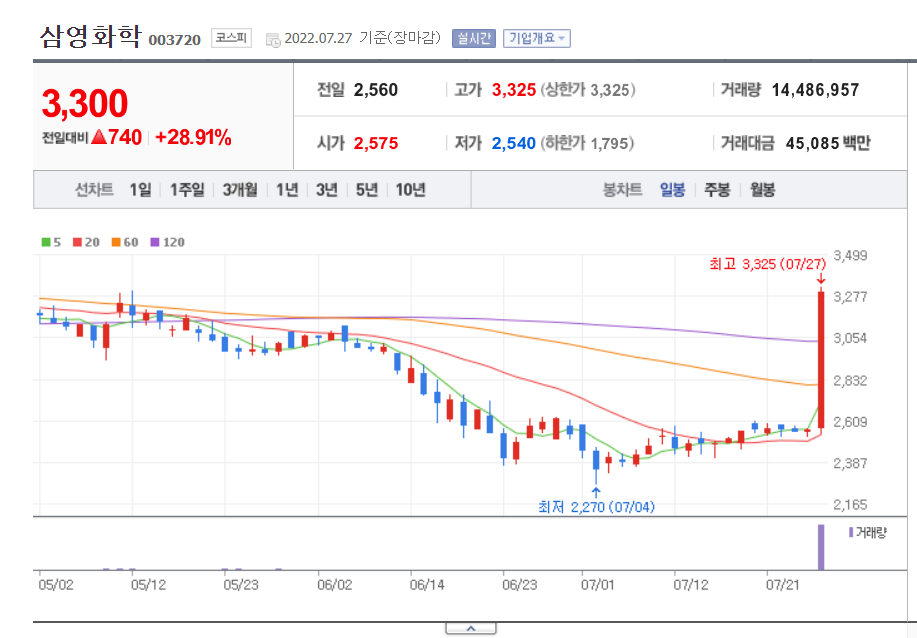Screen dimensions: 917x638
Task: Click the 2,165 price axis label
Action: (850, 505)
